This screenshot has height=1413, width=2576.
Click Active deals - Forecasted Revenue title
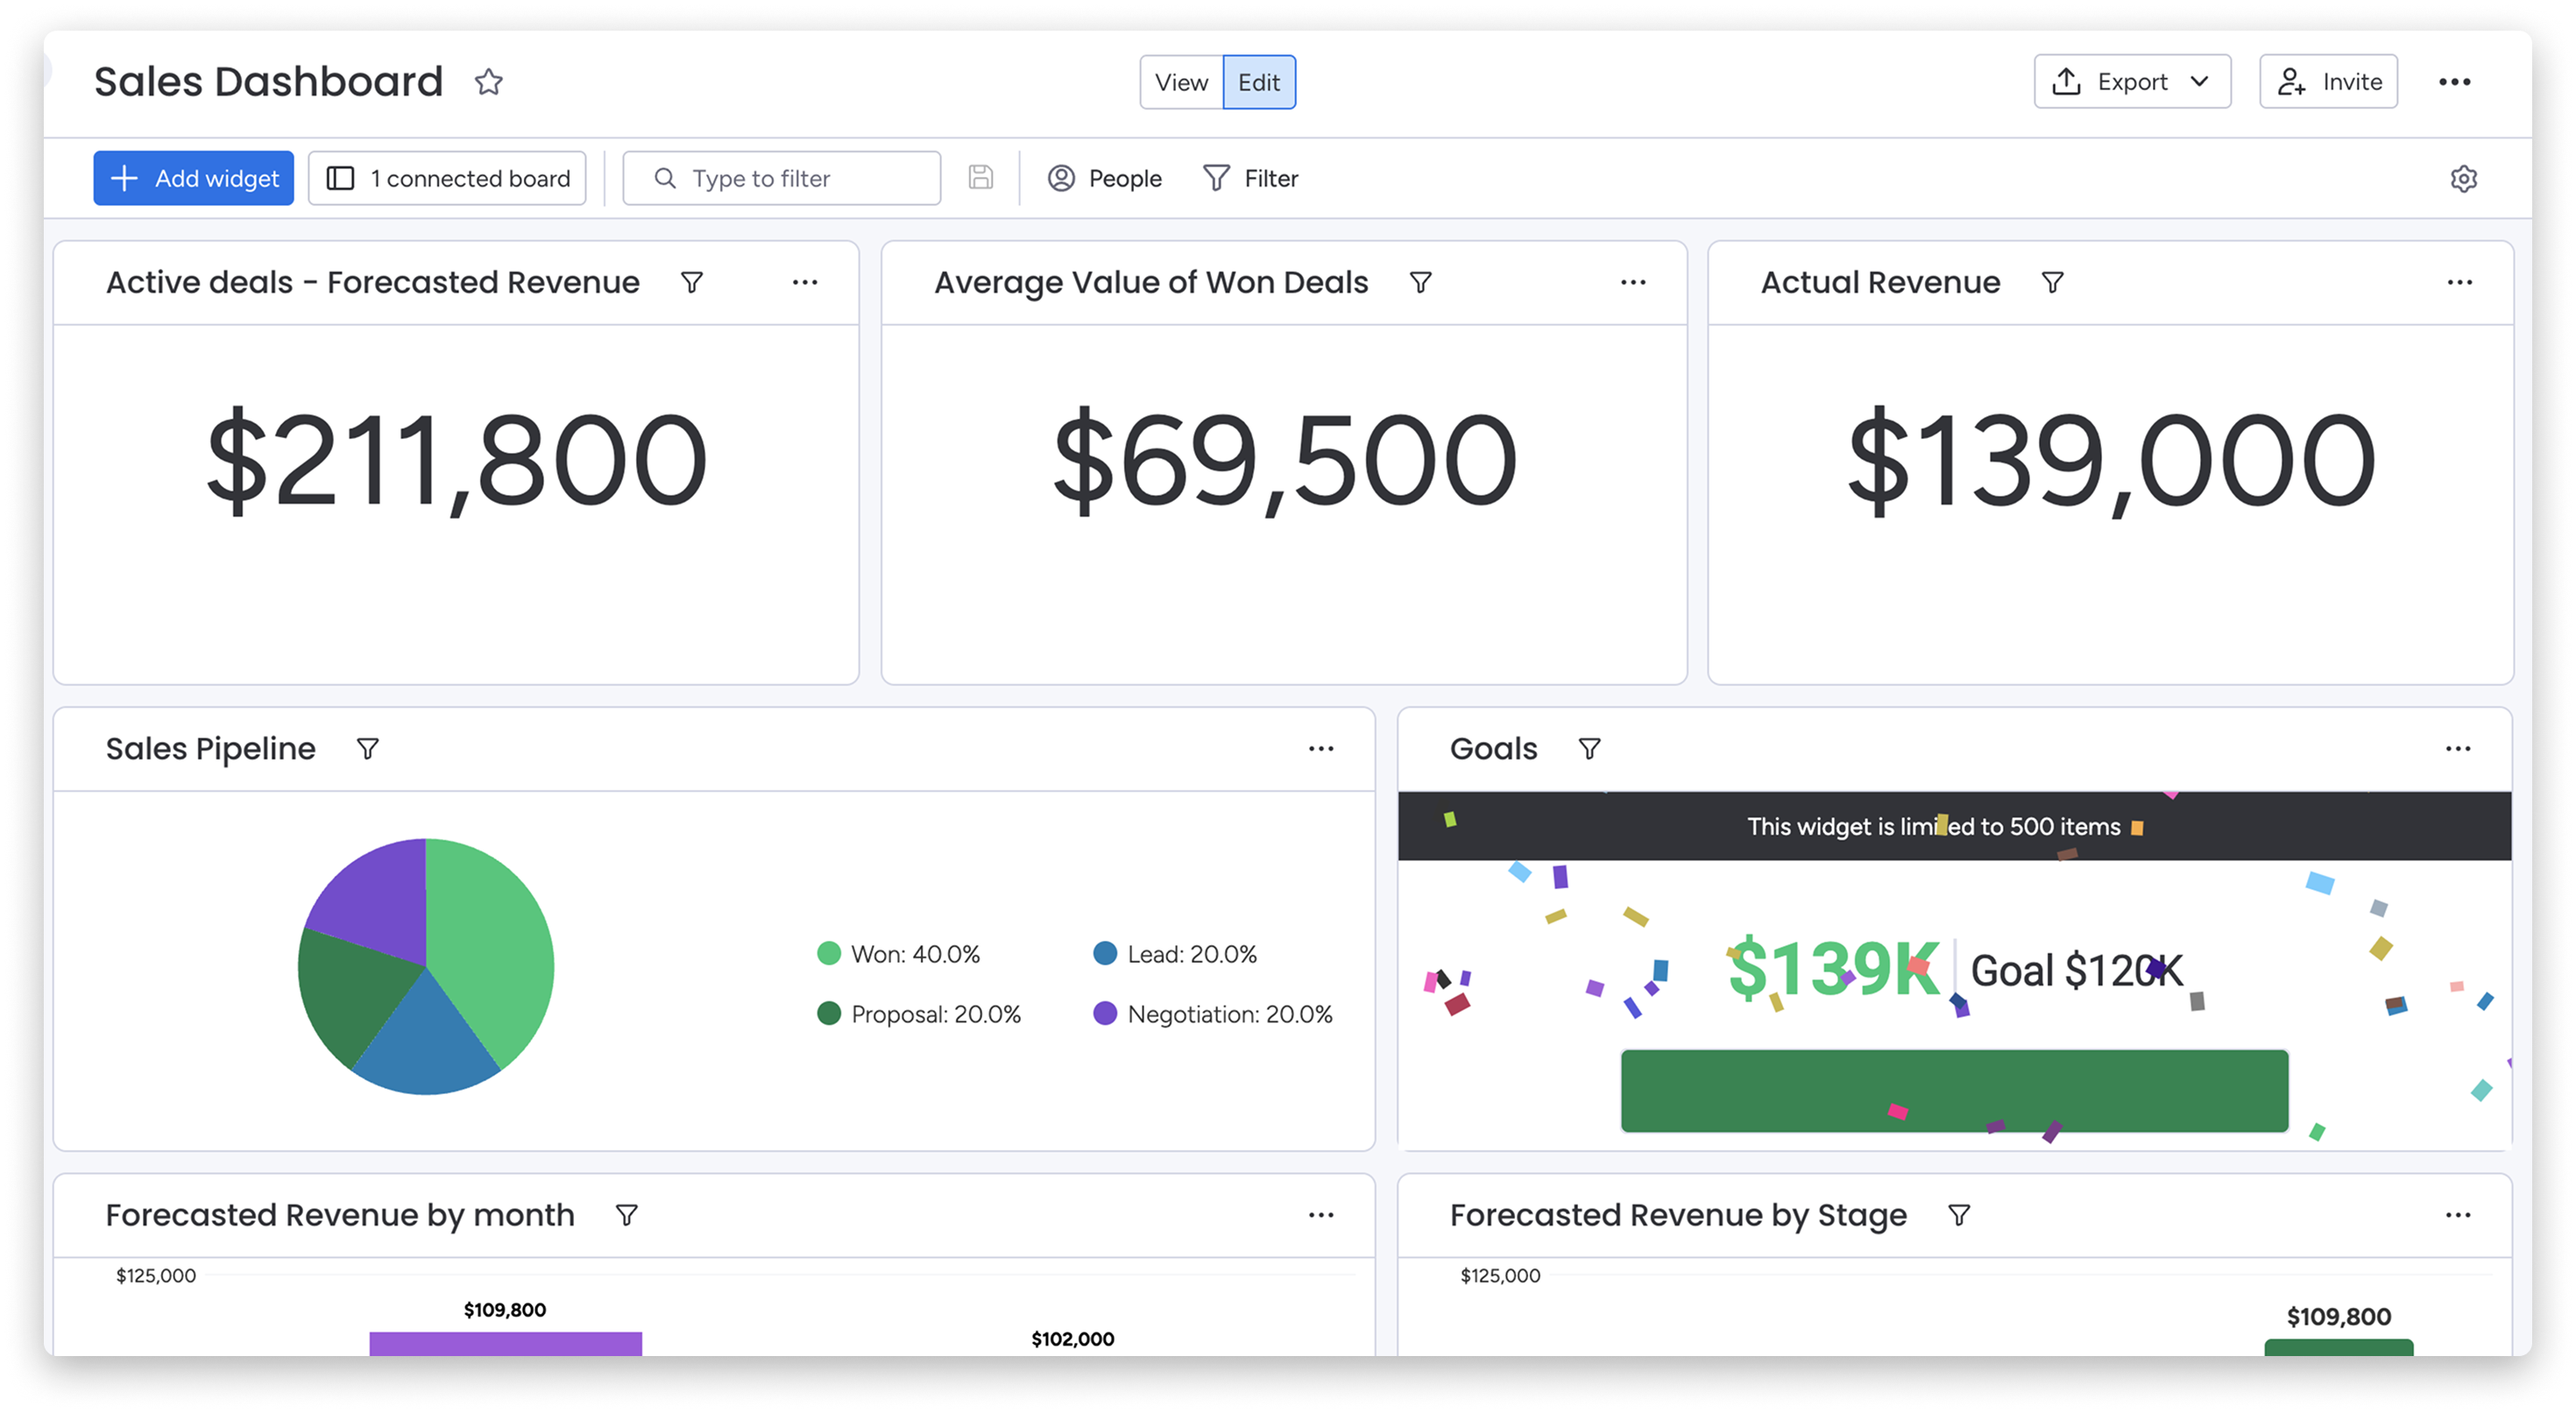(372, 283)
